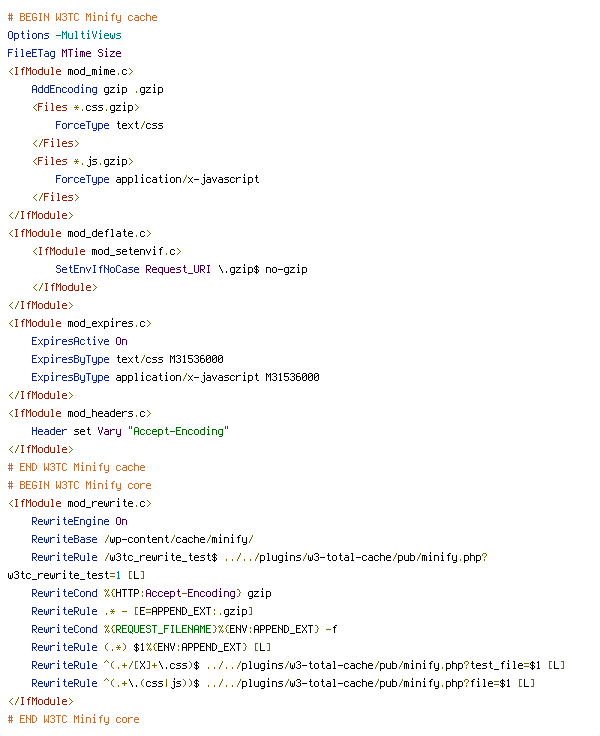Click 'RewriteRule .* - [E=APPEND_EXT:.gzip]' line
This screenshot has width=600, height=736.
point(142,611)
